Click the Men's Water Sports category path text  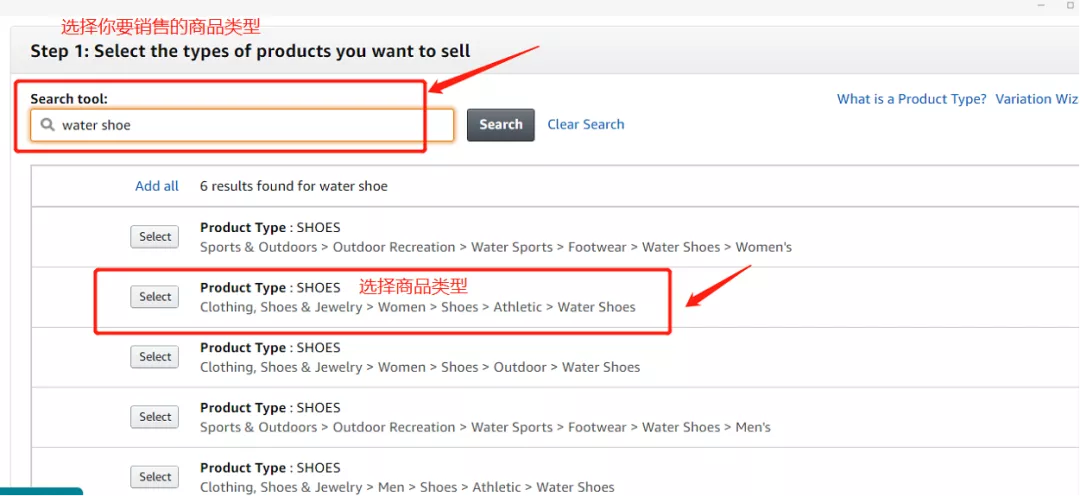point(485,427)
